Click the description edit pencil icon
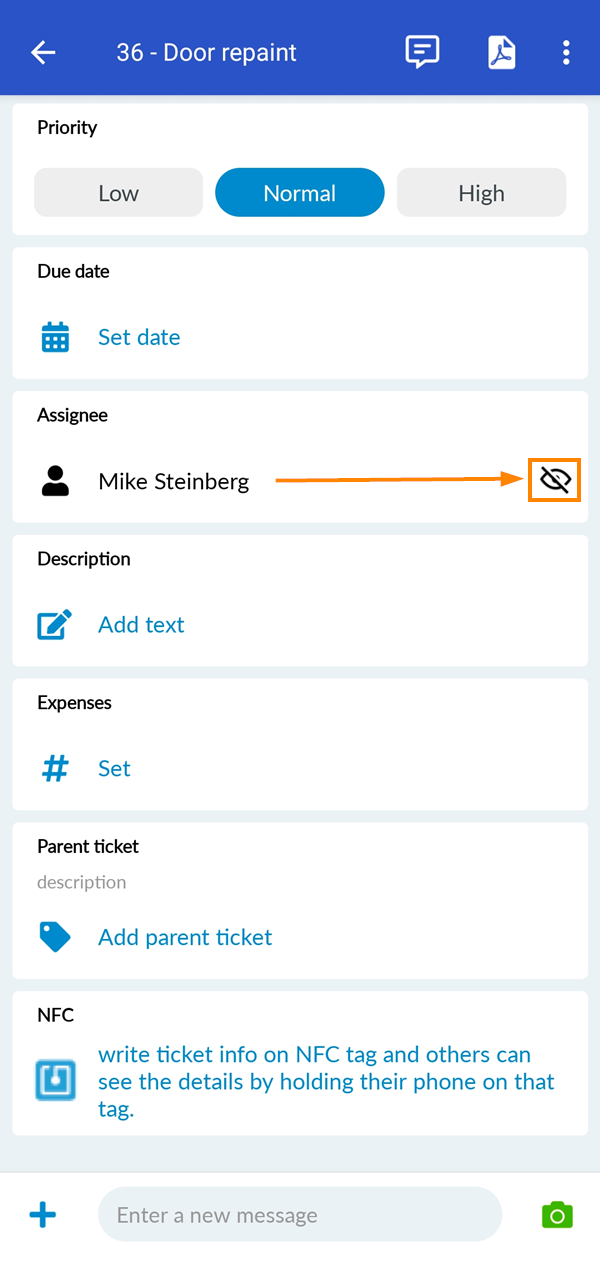 (55, 625)
